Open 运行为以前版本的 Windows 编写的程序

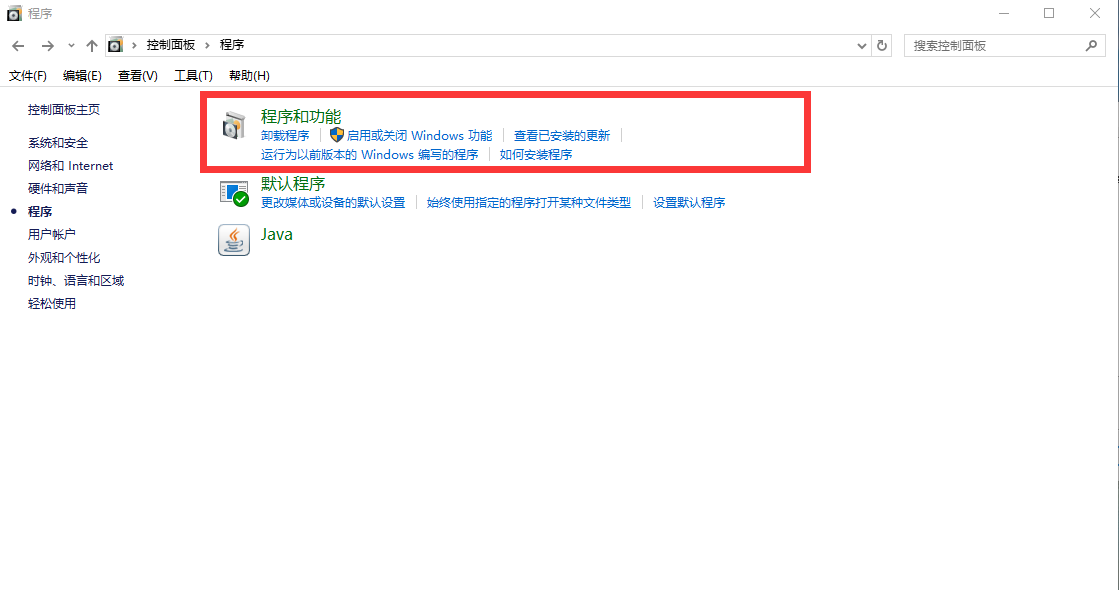pos(370,155)
